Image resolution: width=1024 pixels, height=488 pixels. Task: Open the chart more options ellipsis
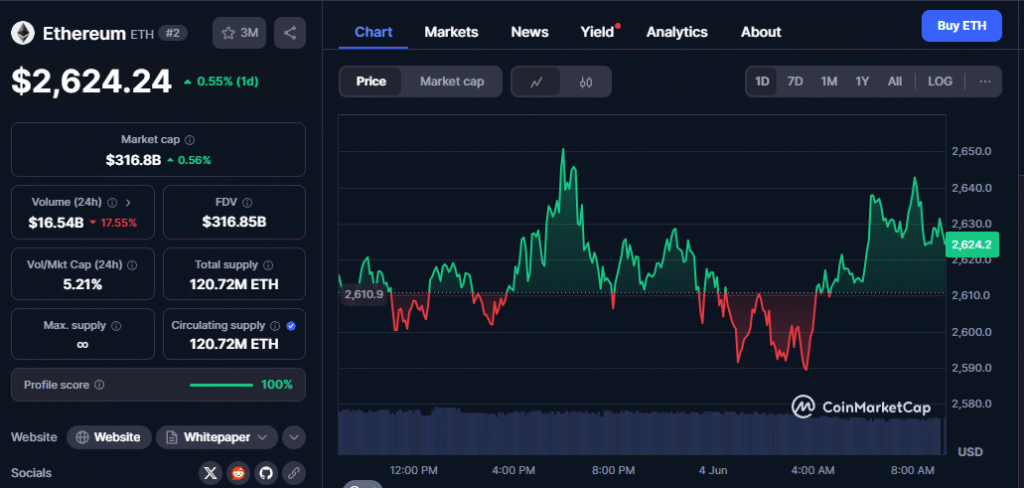click(x=985, y=82)
